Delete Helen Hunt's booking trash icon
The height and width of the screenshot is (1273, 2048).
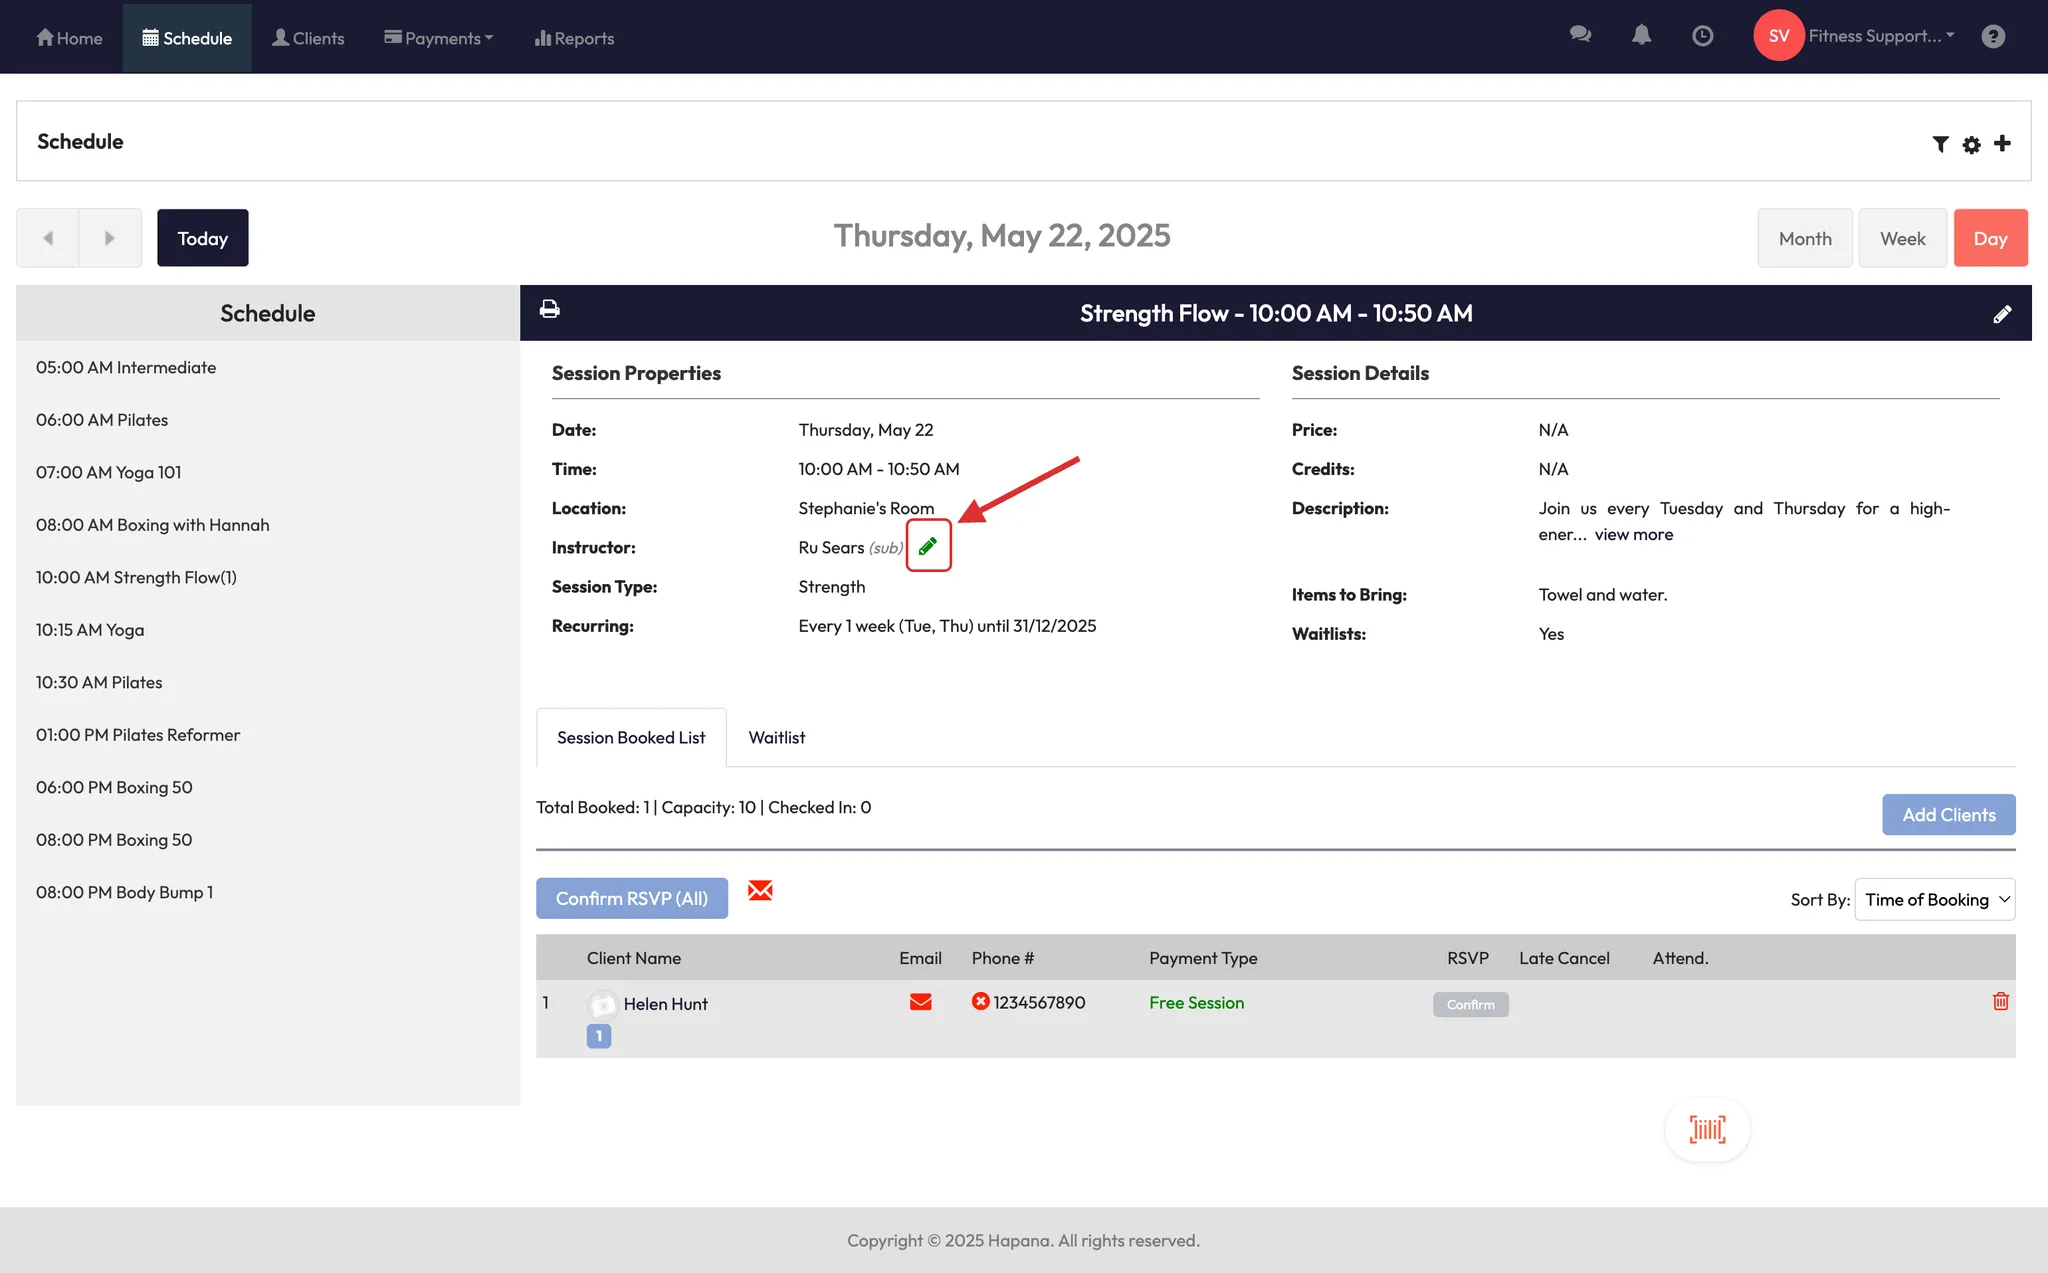coord(2000,1001)
